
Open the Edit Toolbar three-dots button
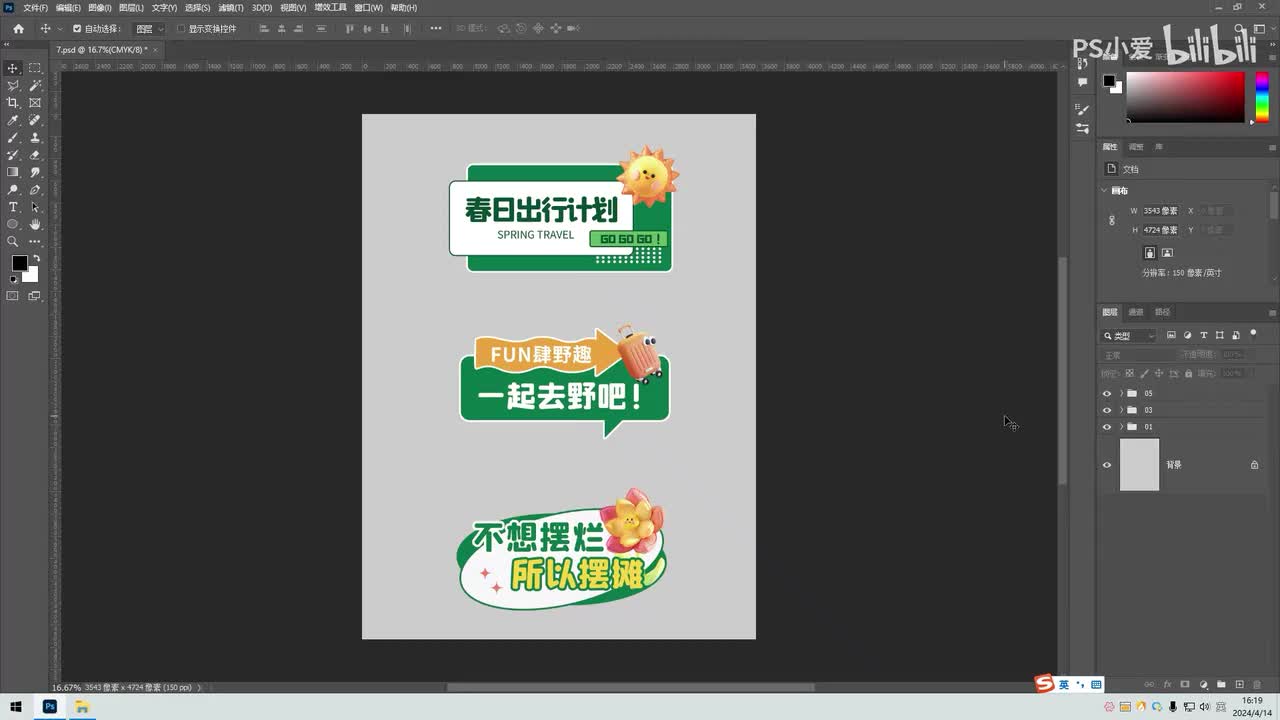(35, 241)
